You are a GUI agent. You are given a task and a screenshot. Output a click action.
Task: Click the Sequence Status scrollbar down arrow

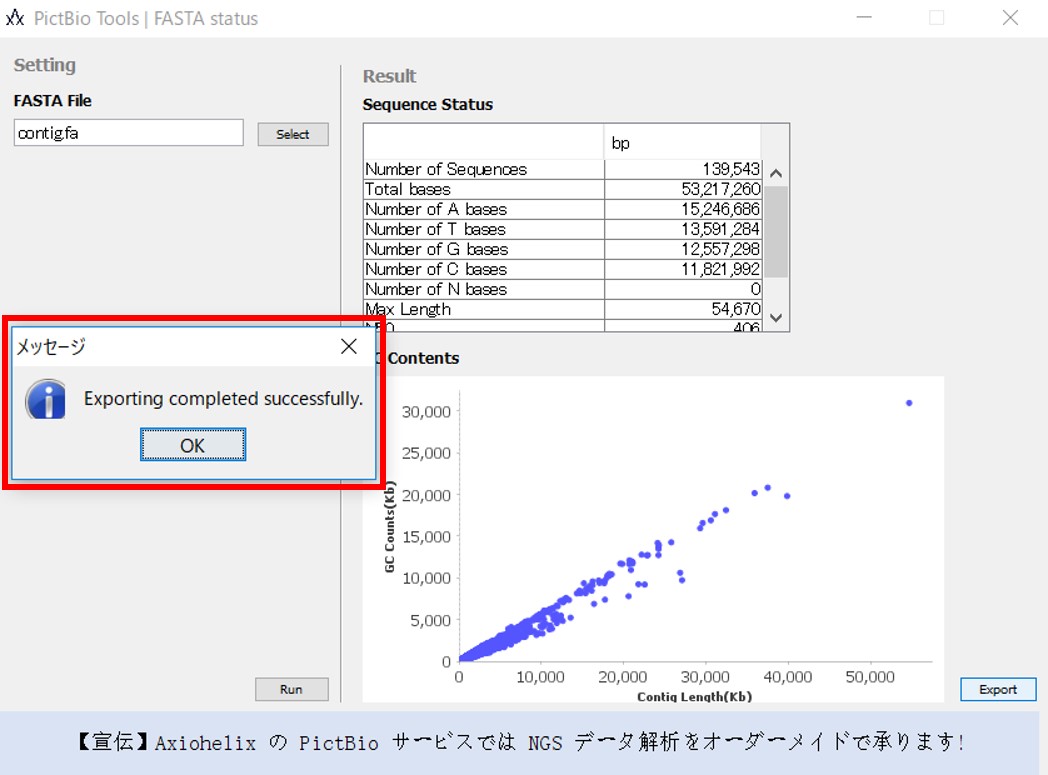776,319
